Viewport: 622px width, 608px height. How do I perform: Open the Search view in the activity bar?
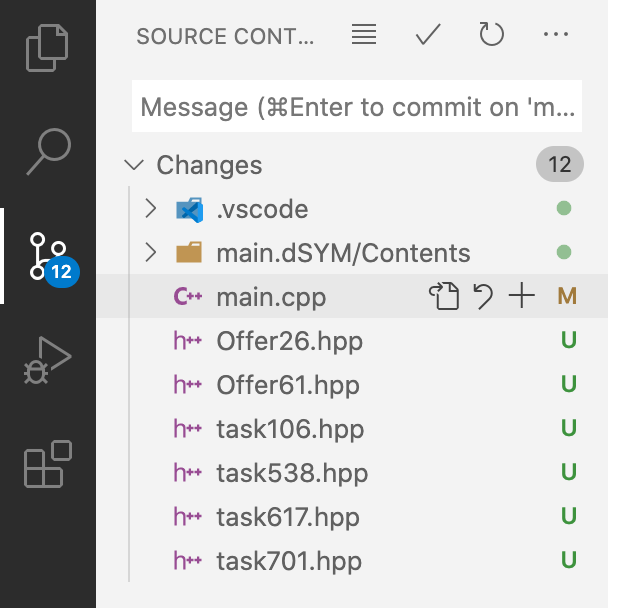(x=47, y=152)
